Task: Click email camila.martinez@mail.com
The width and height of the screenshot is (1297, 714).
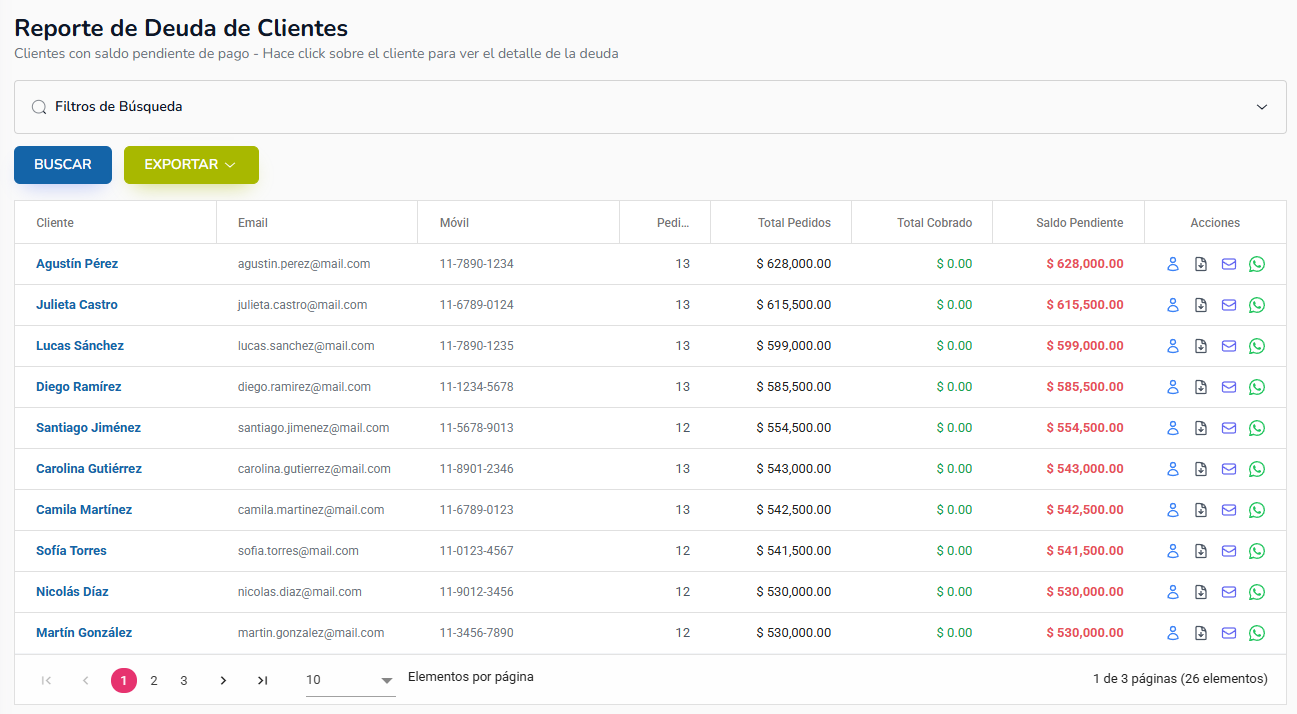Action: 311,510
